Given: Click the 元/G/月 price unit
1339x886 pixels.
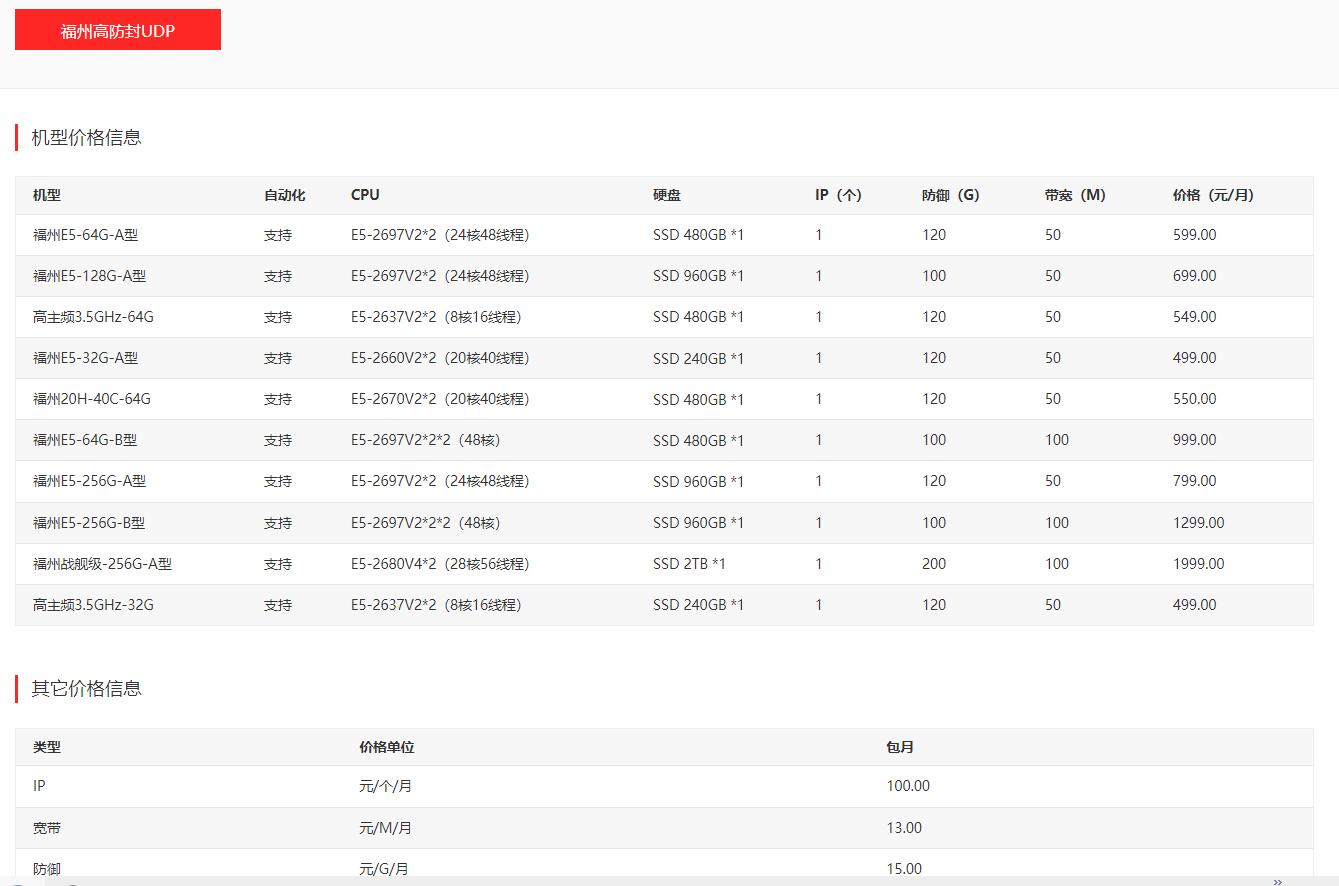Looking at the screenshot, I should click(384, 869).
